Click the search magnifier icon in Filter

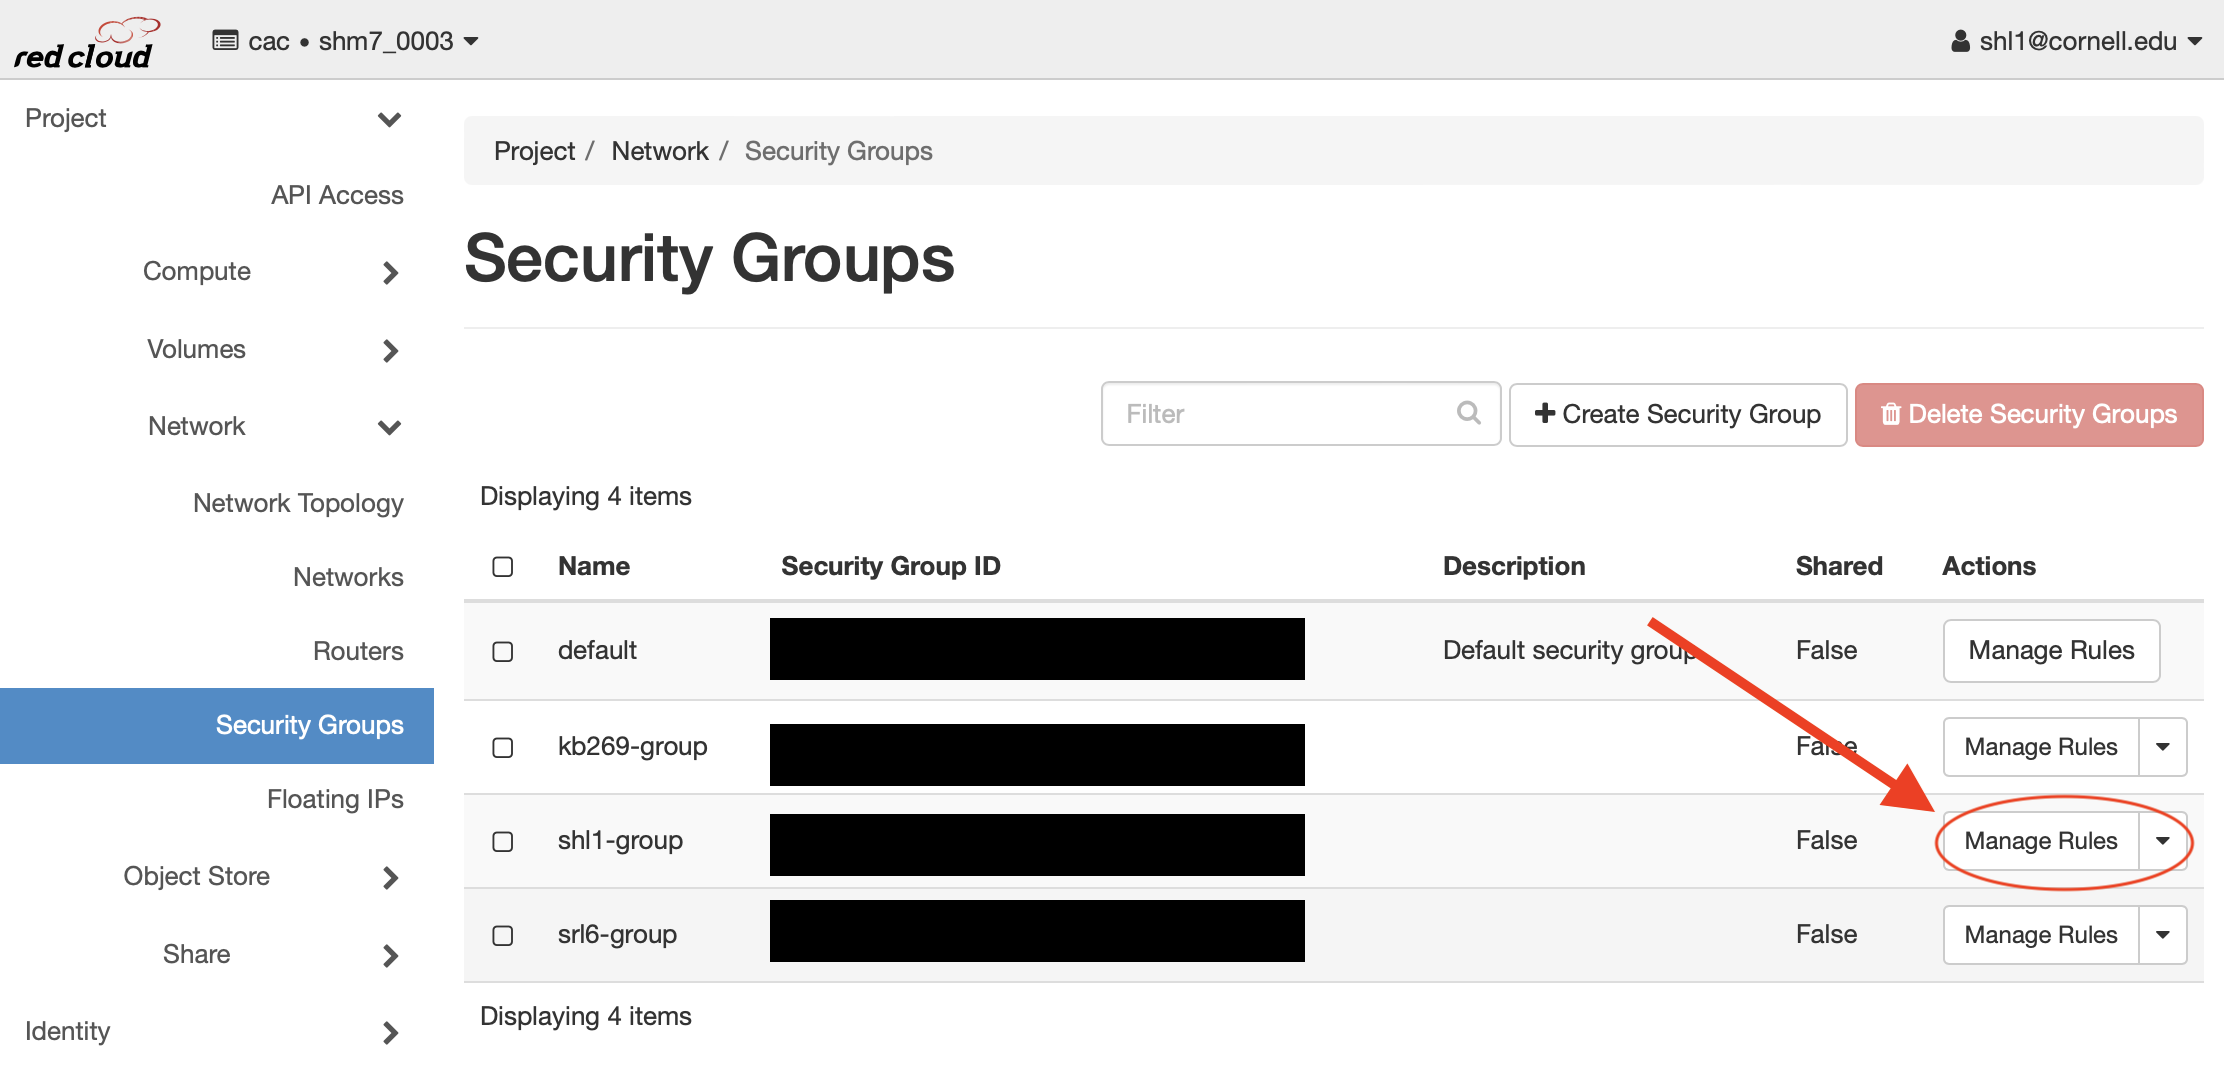click(x=1468, y=413)
